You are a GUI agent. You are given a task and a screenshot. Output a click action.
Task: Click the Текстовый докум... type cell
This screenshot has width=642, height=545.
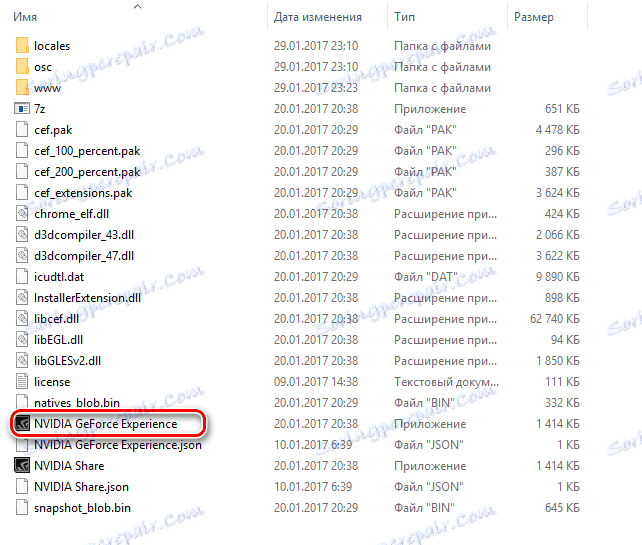pos(446,382)
